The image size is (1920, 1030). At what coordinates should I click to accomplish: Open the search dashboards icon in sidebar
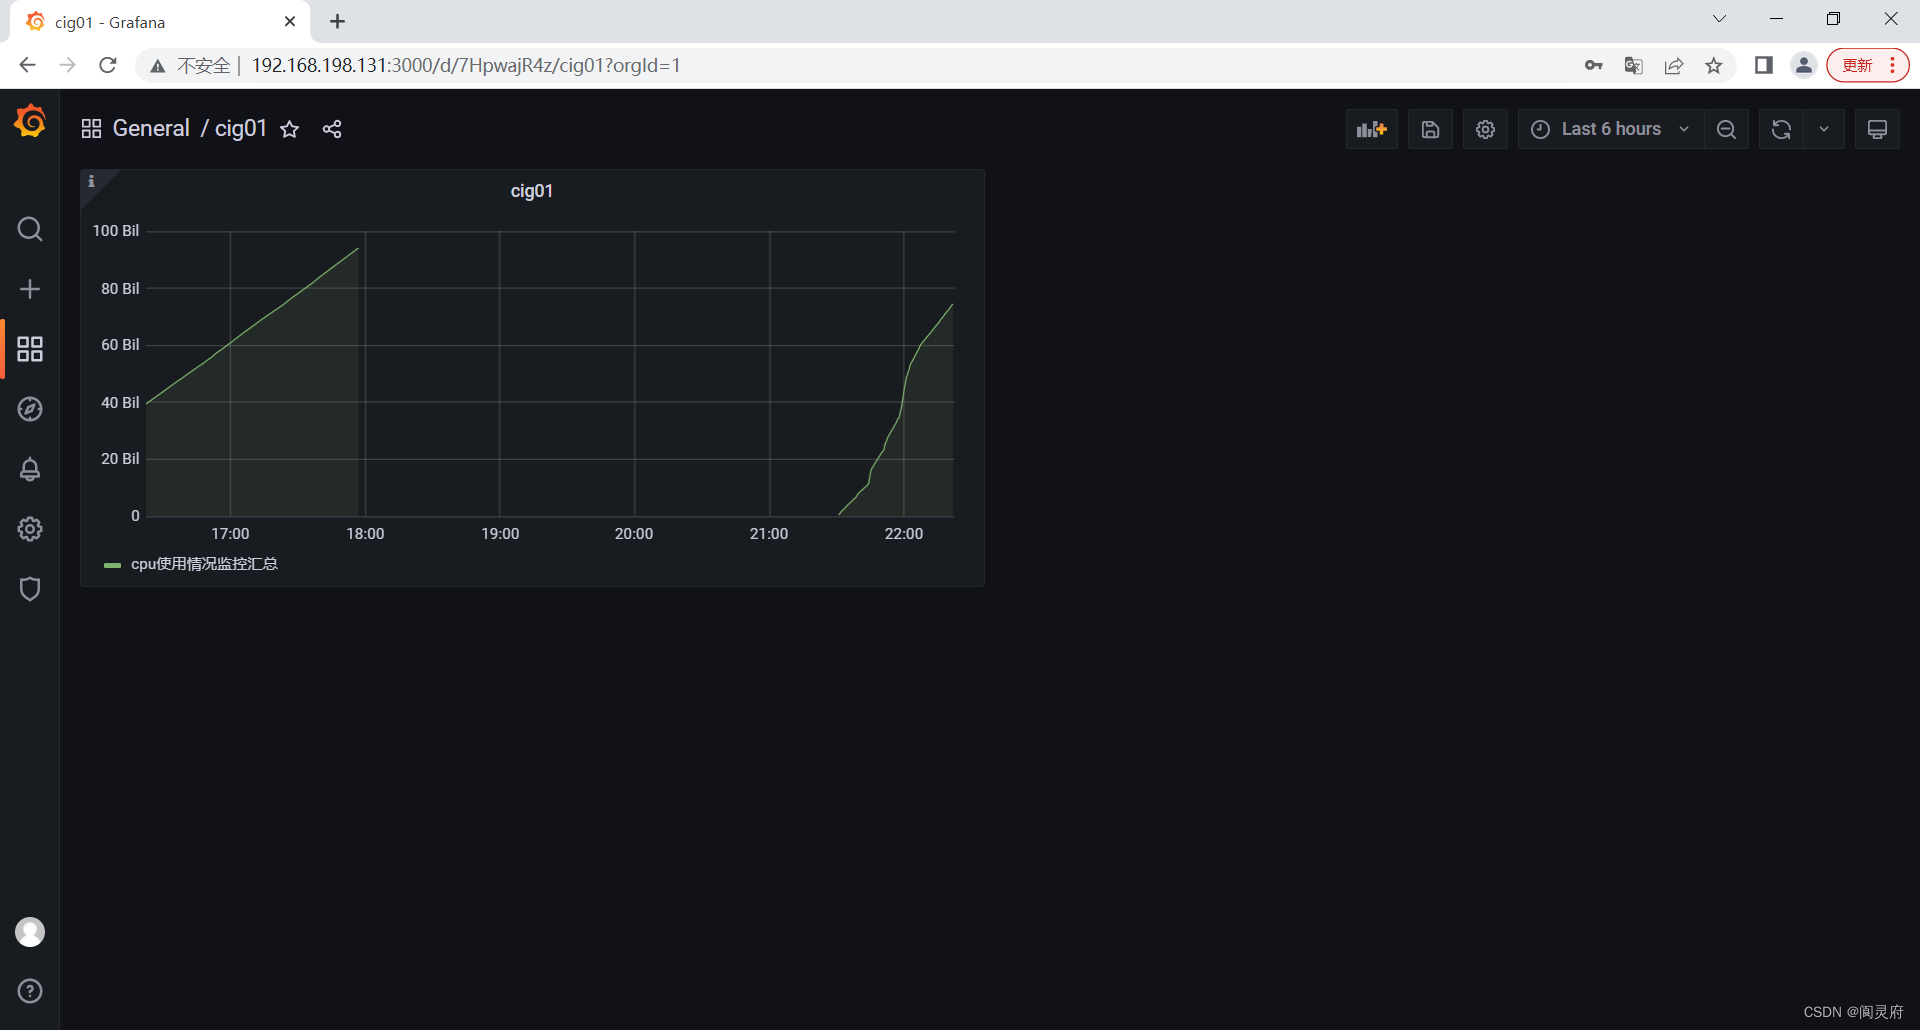pyautogui.click(x=30, y=229)
